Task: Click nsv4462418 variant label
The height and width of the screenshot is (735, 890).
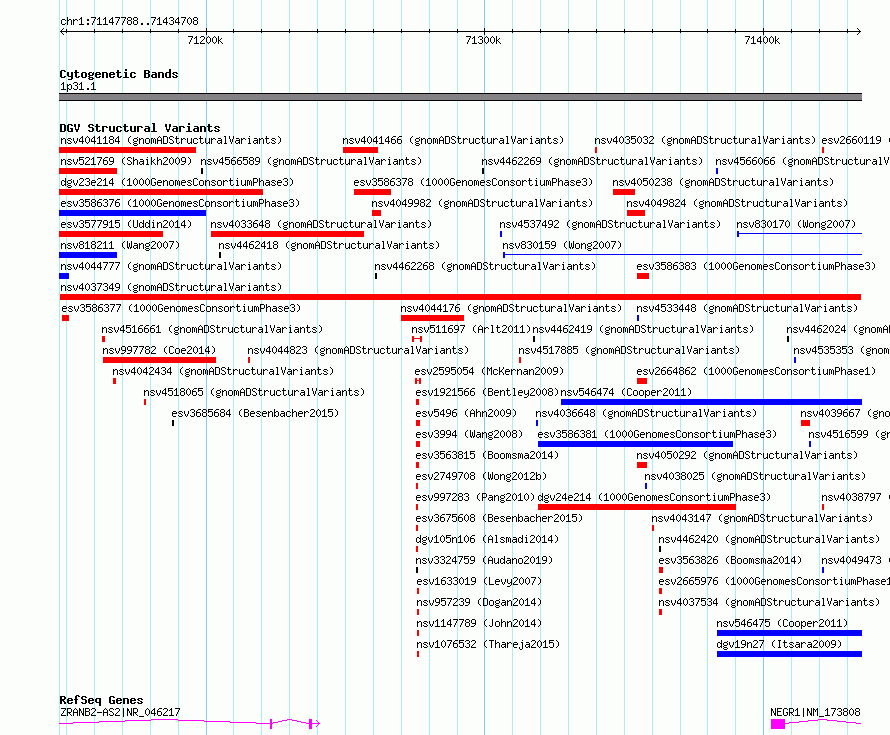Action: (329, 245)
